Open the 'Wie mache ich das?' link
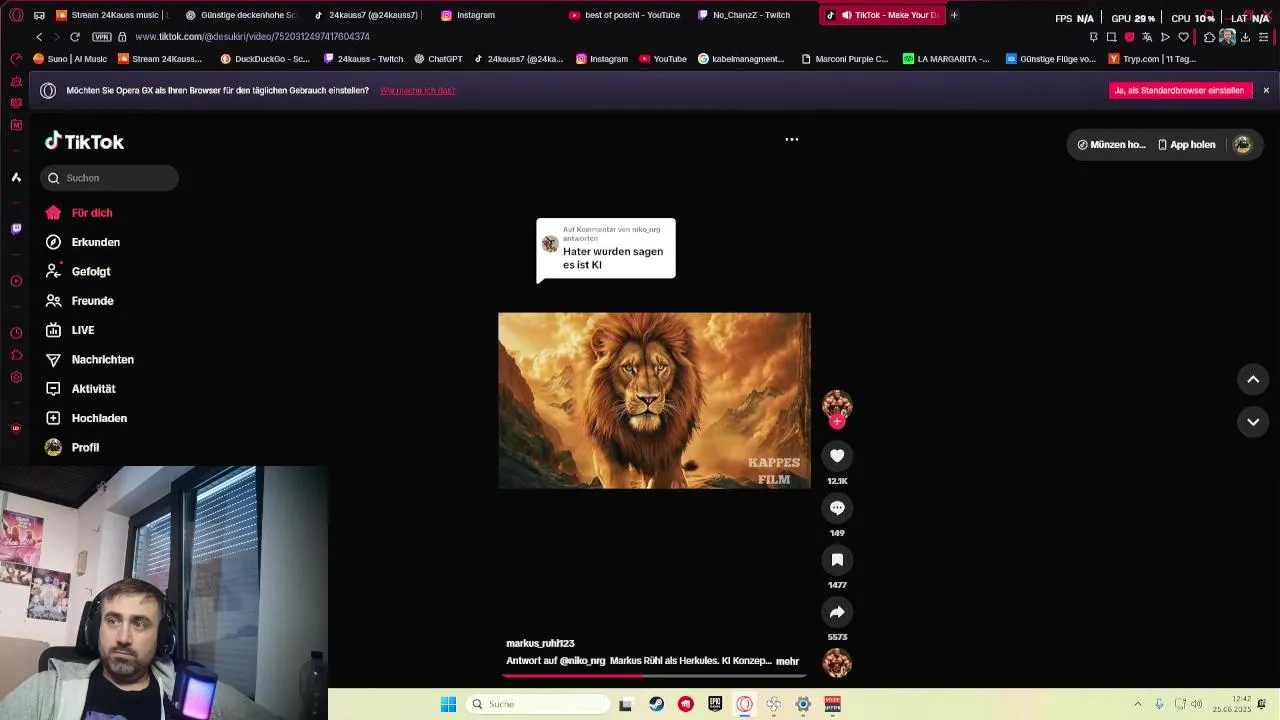The height and width of the screenshot is (720, 1280). coord(418,91)
